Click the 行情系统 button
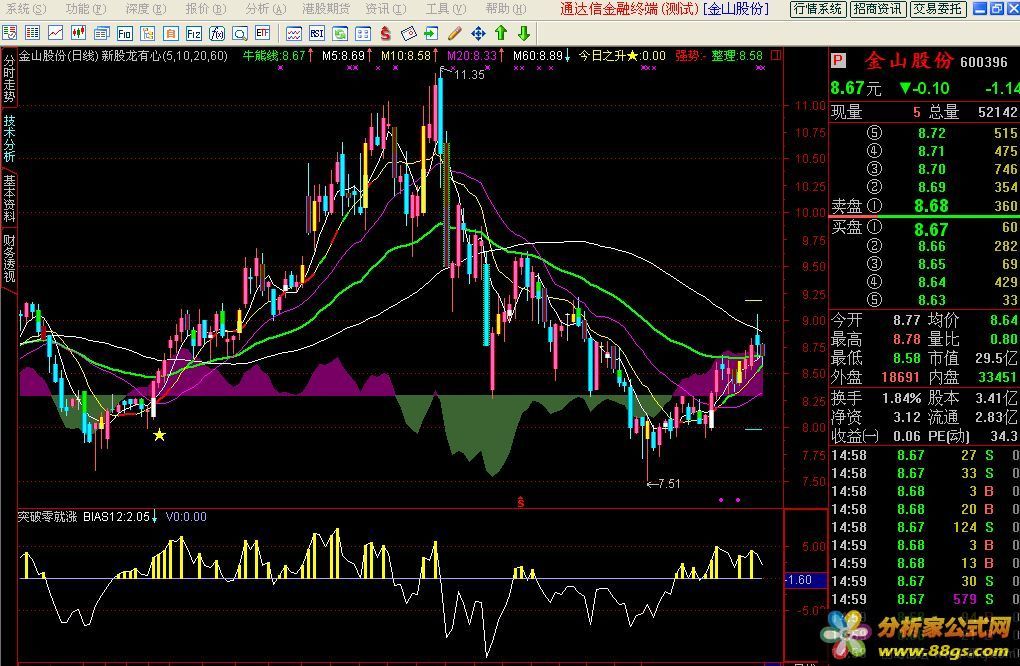 click(x=818, y=8)
